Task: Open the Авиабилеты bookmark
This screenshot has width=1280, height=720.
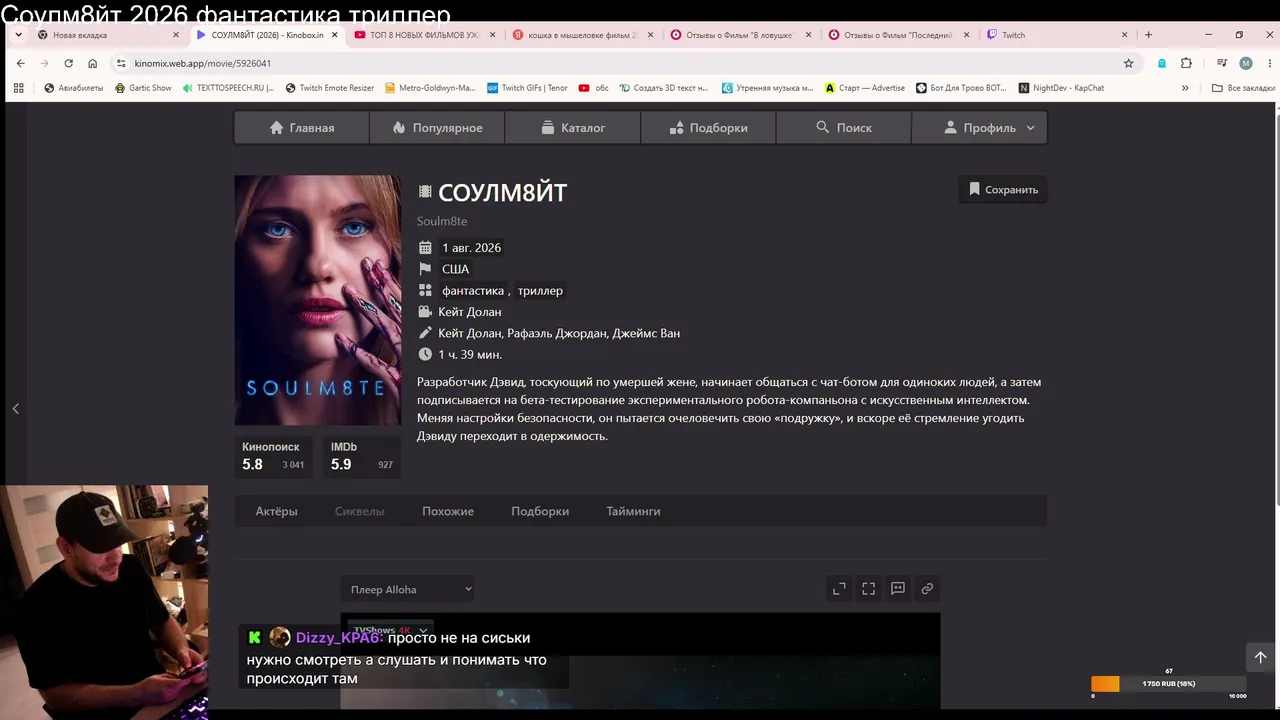Action: pyautogui.click(x=74, y=88)
